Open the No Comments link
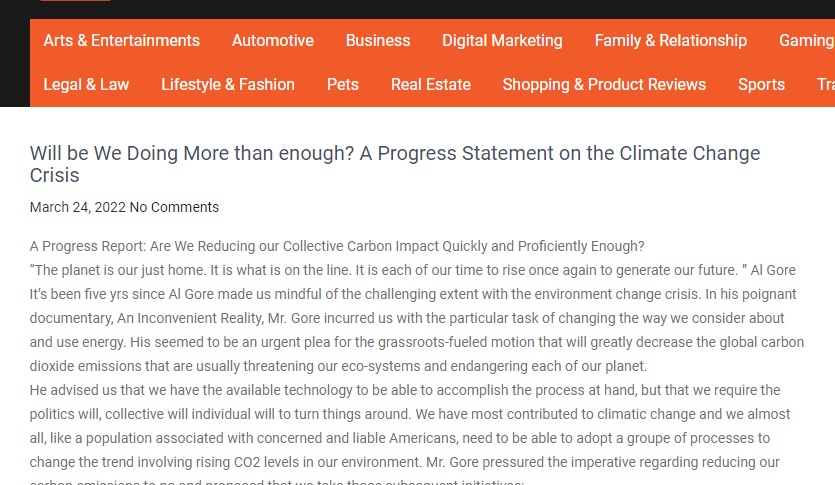This screenshot has height=485, width=835. 174,207
